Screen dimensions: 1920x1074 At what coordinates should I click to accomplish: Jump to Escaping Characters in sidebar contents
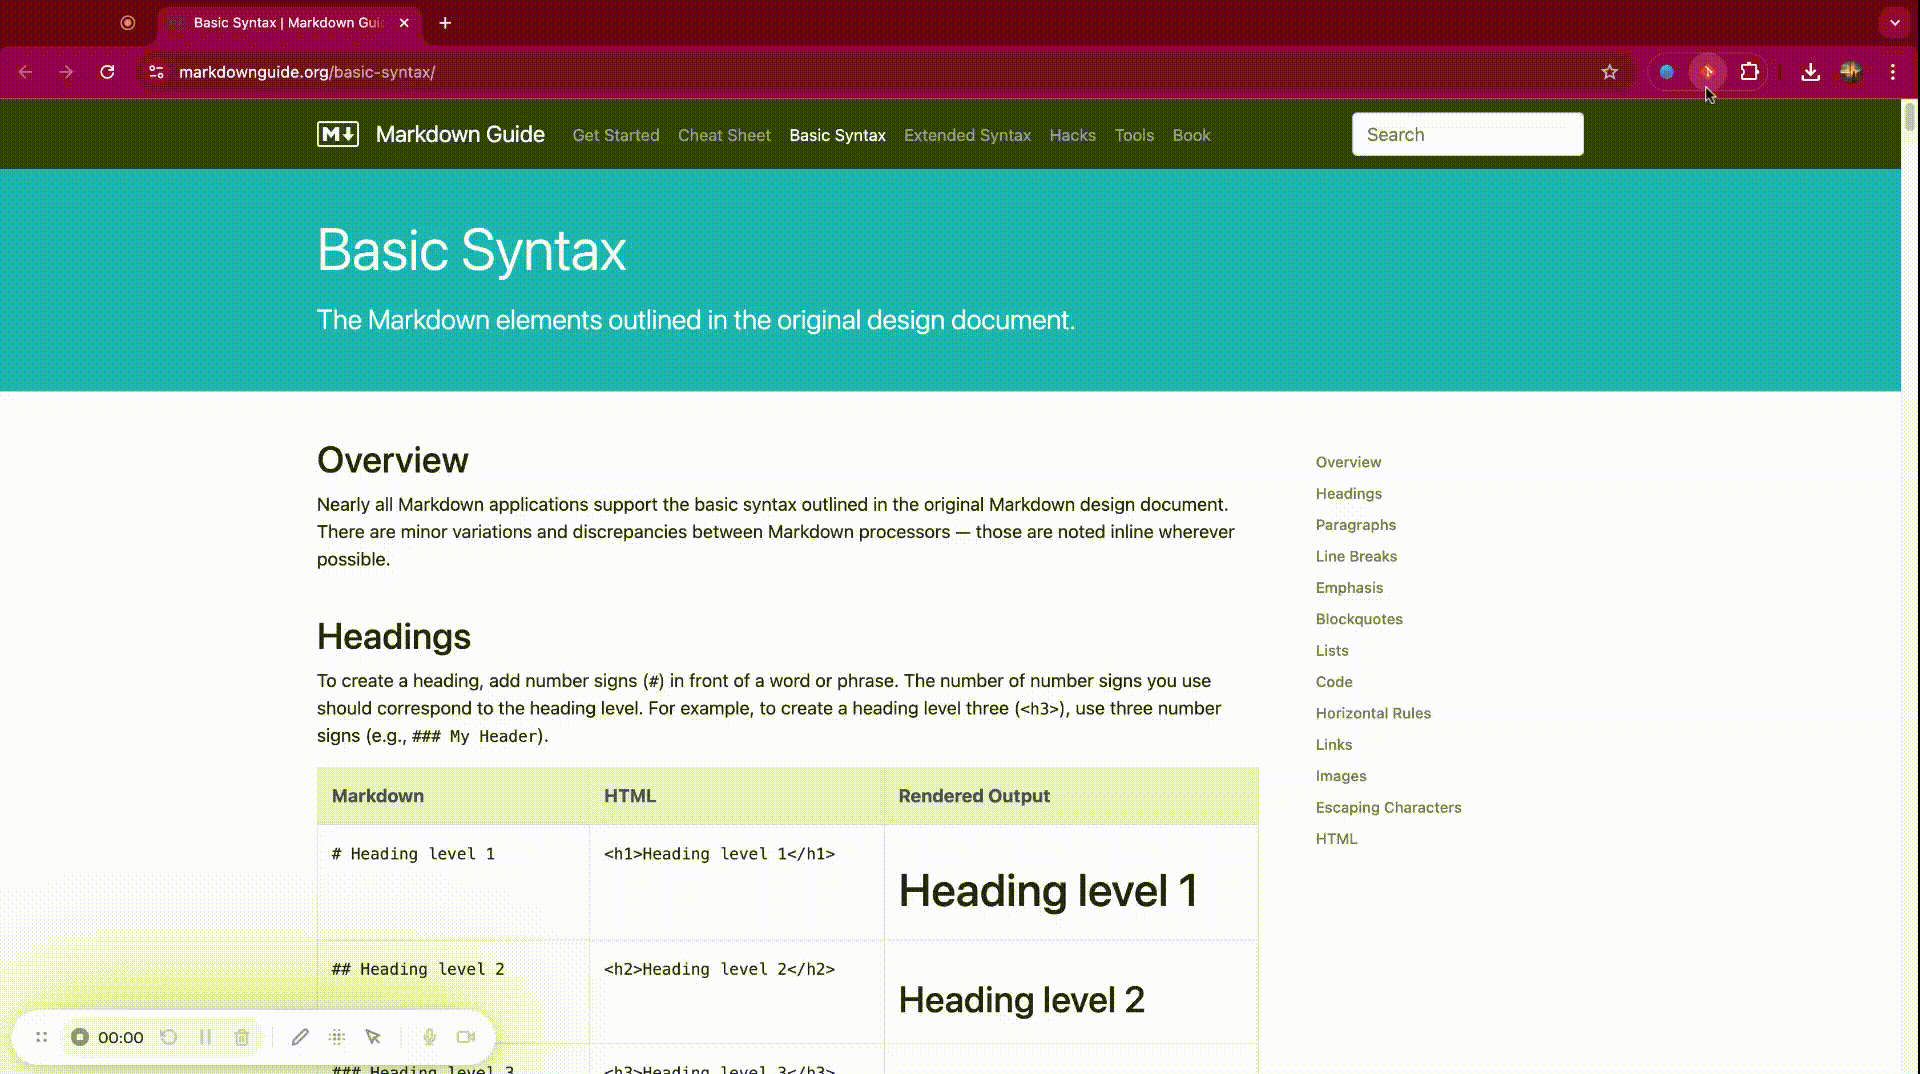point(1388,807)
